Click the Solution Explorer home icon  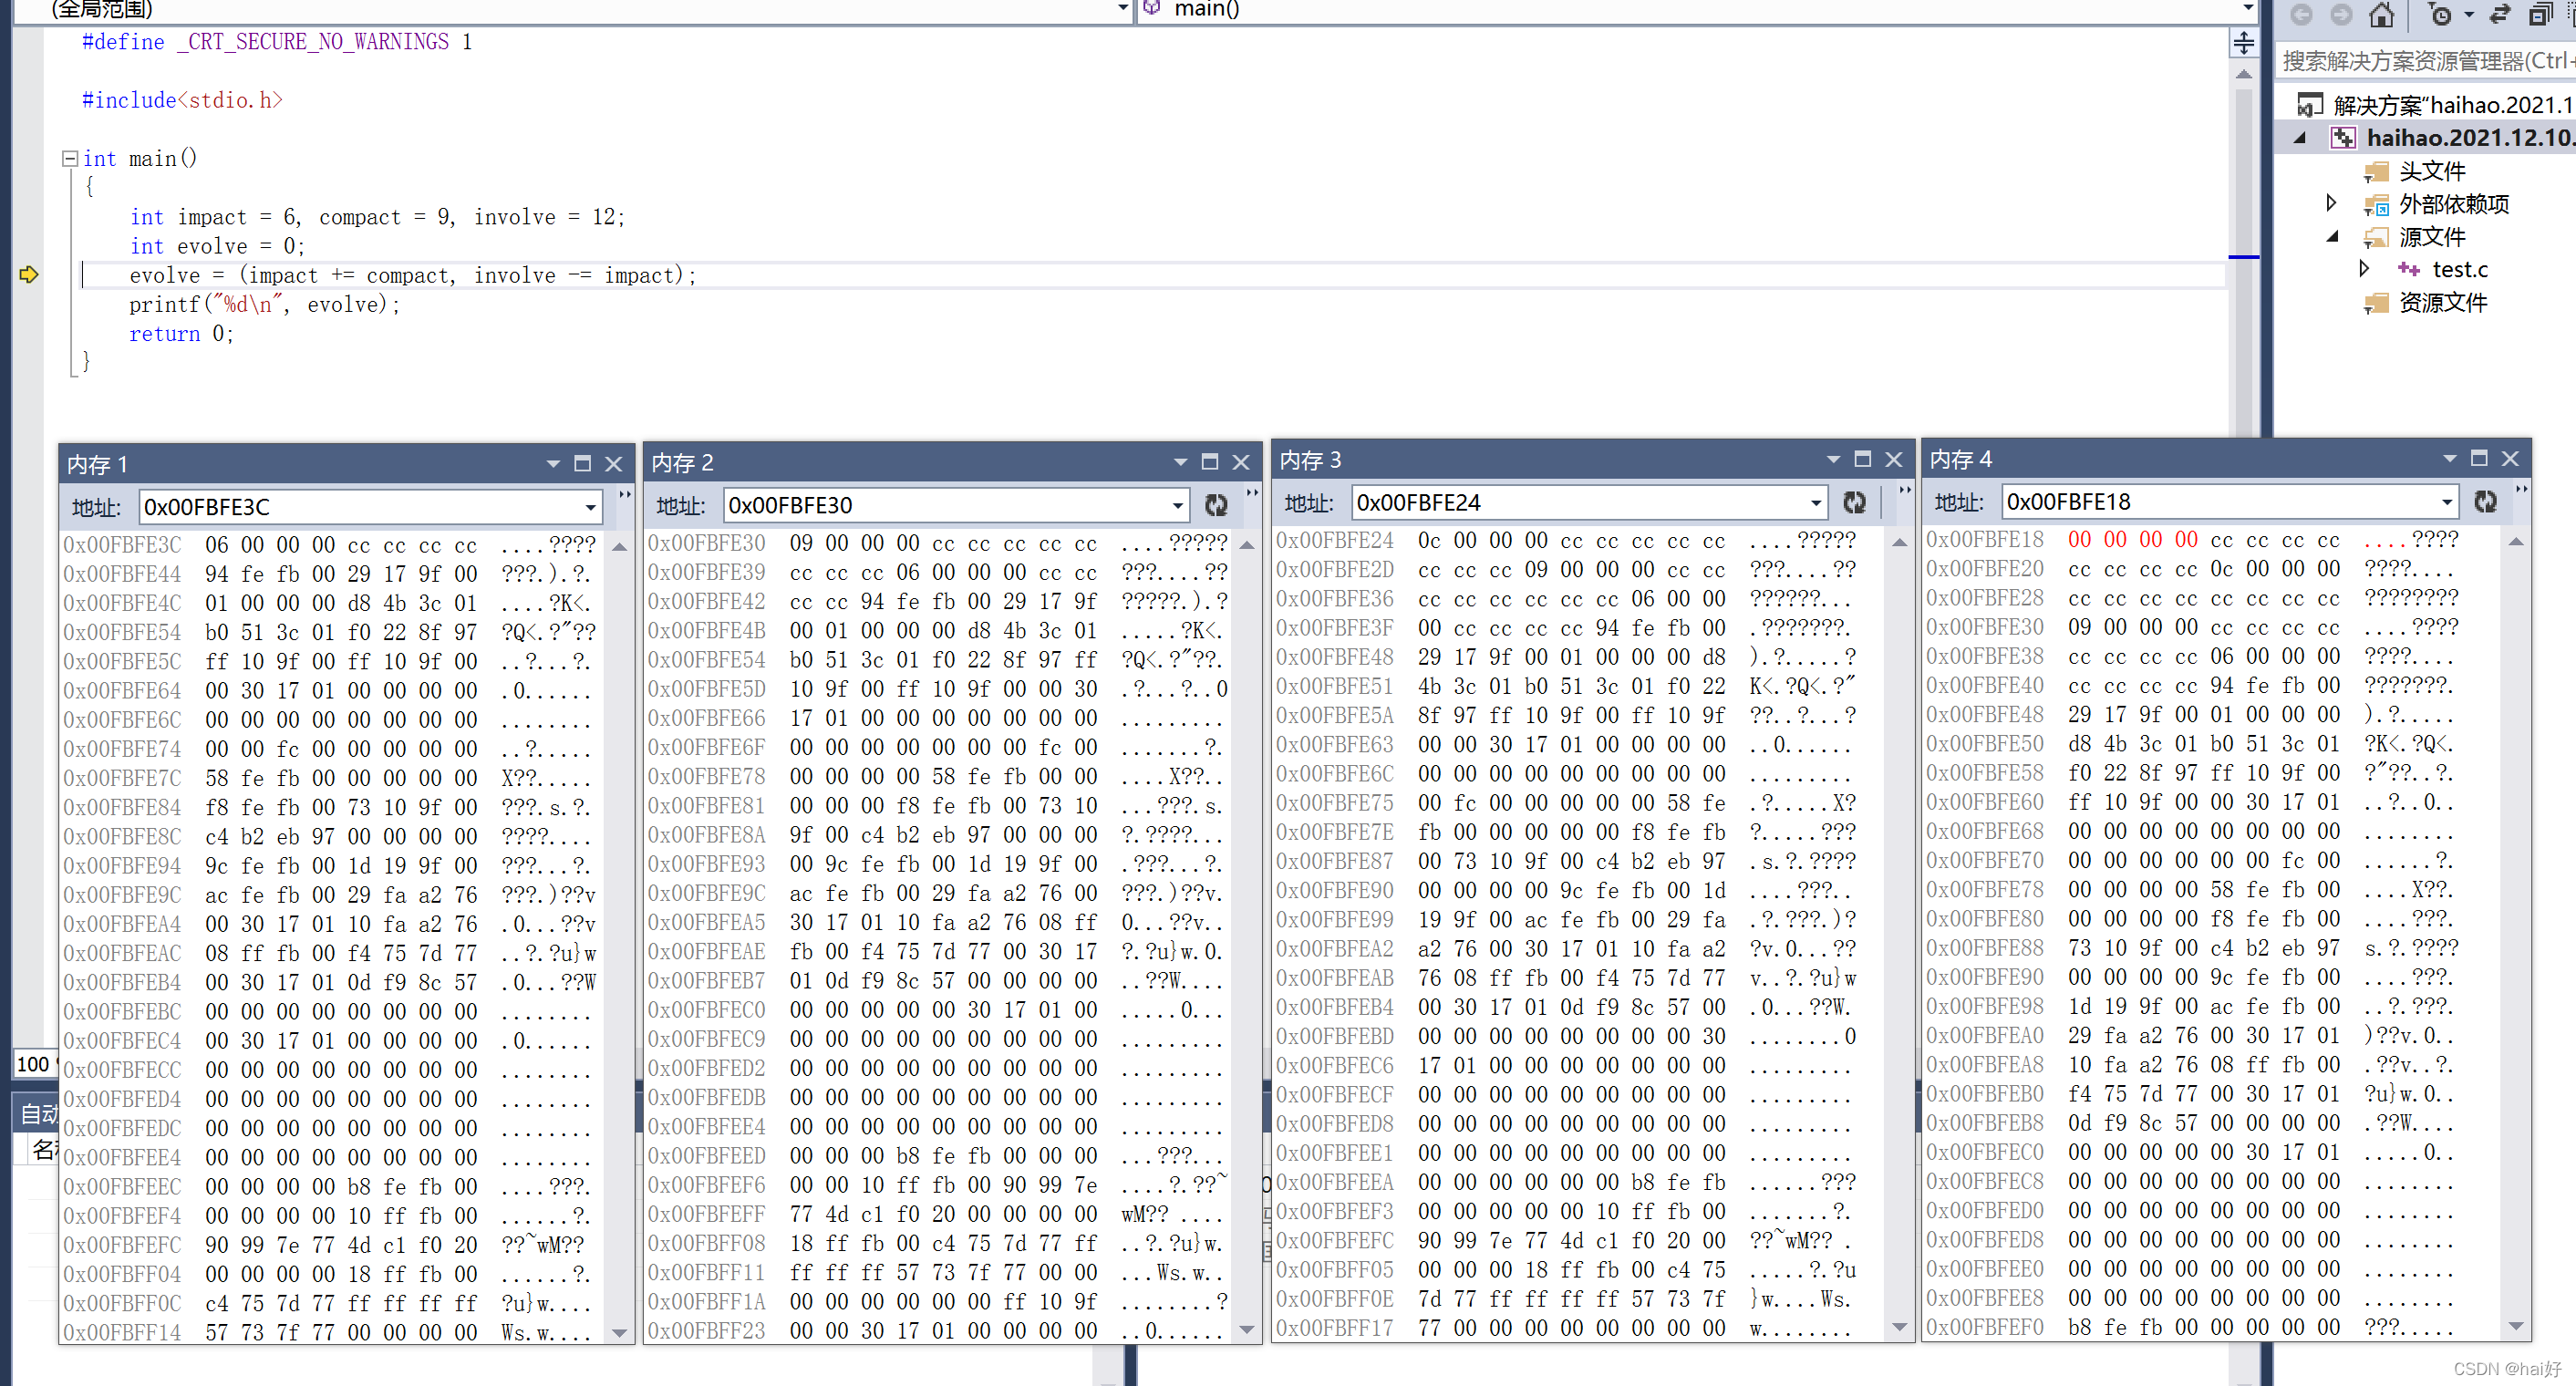click(x=2382, y=14)
